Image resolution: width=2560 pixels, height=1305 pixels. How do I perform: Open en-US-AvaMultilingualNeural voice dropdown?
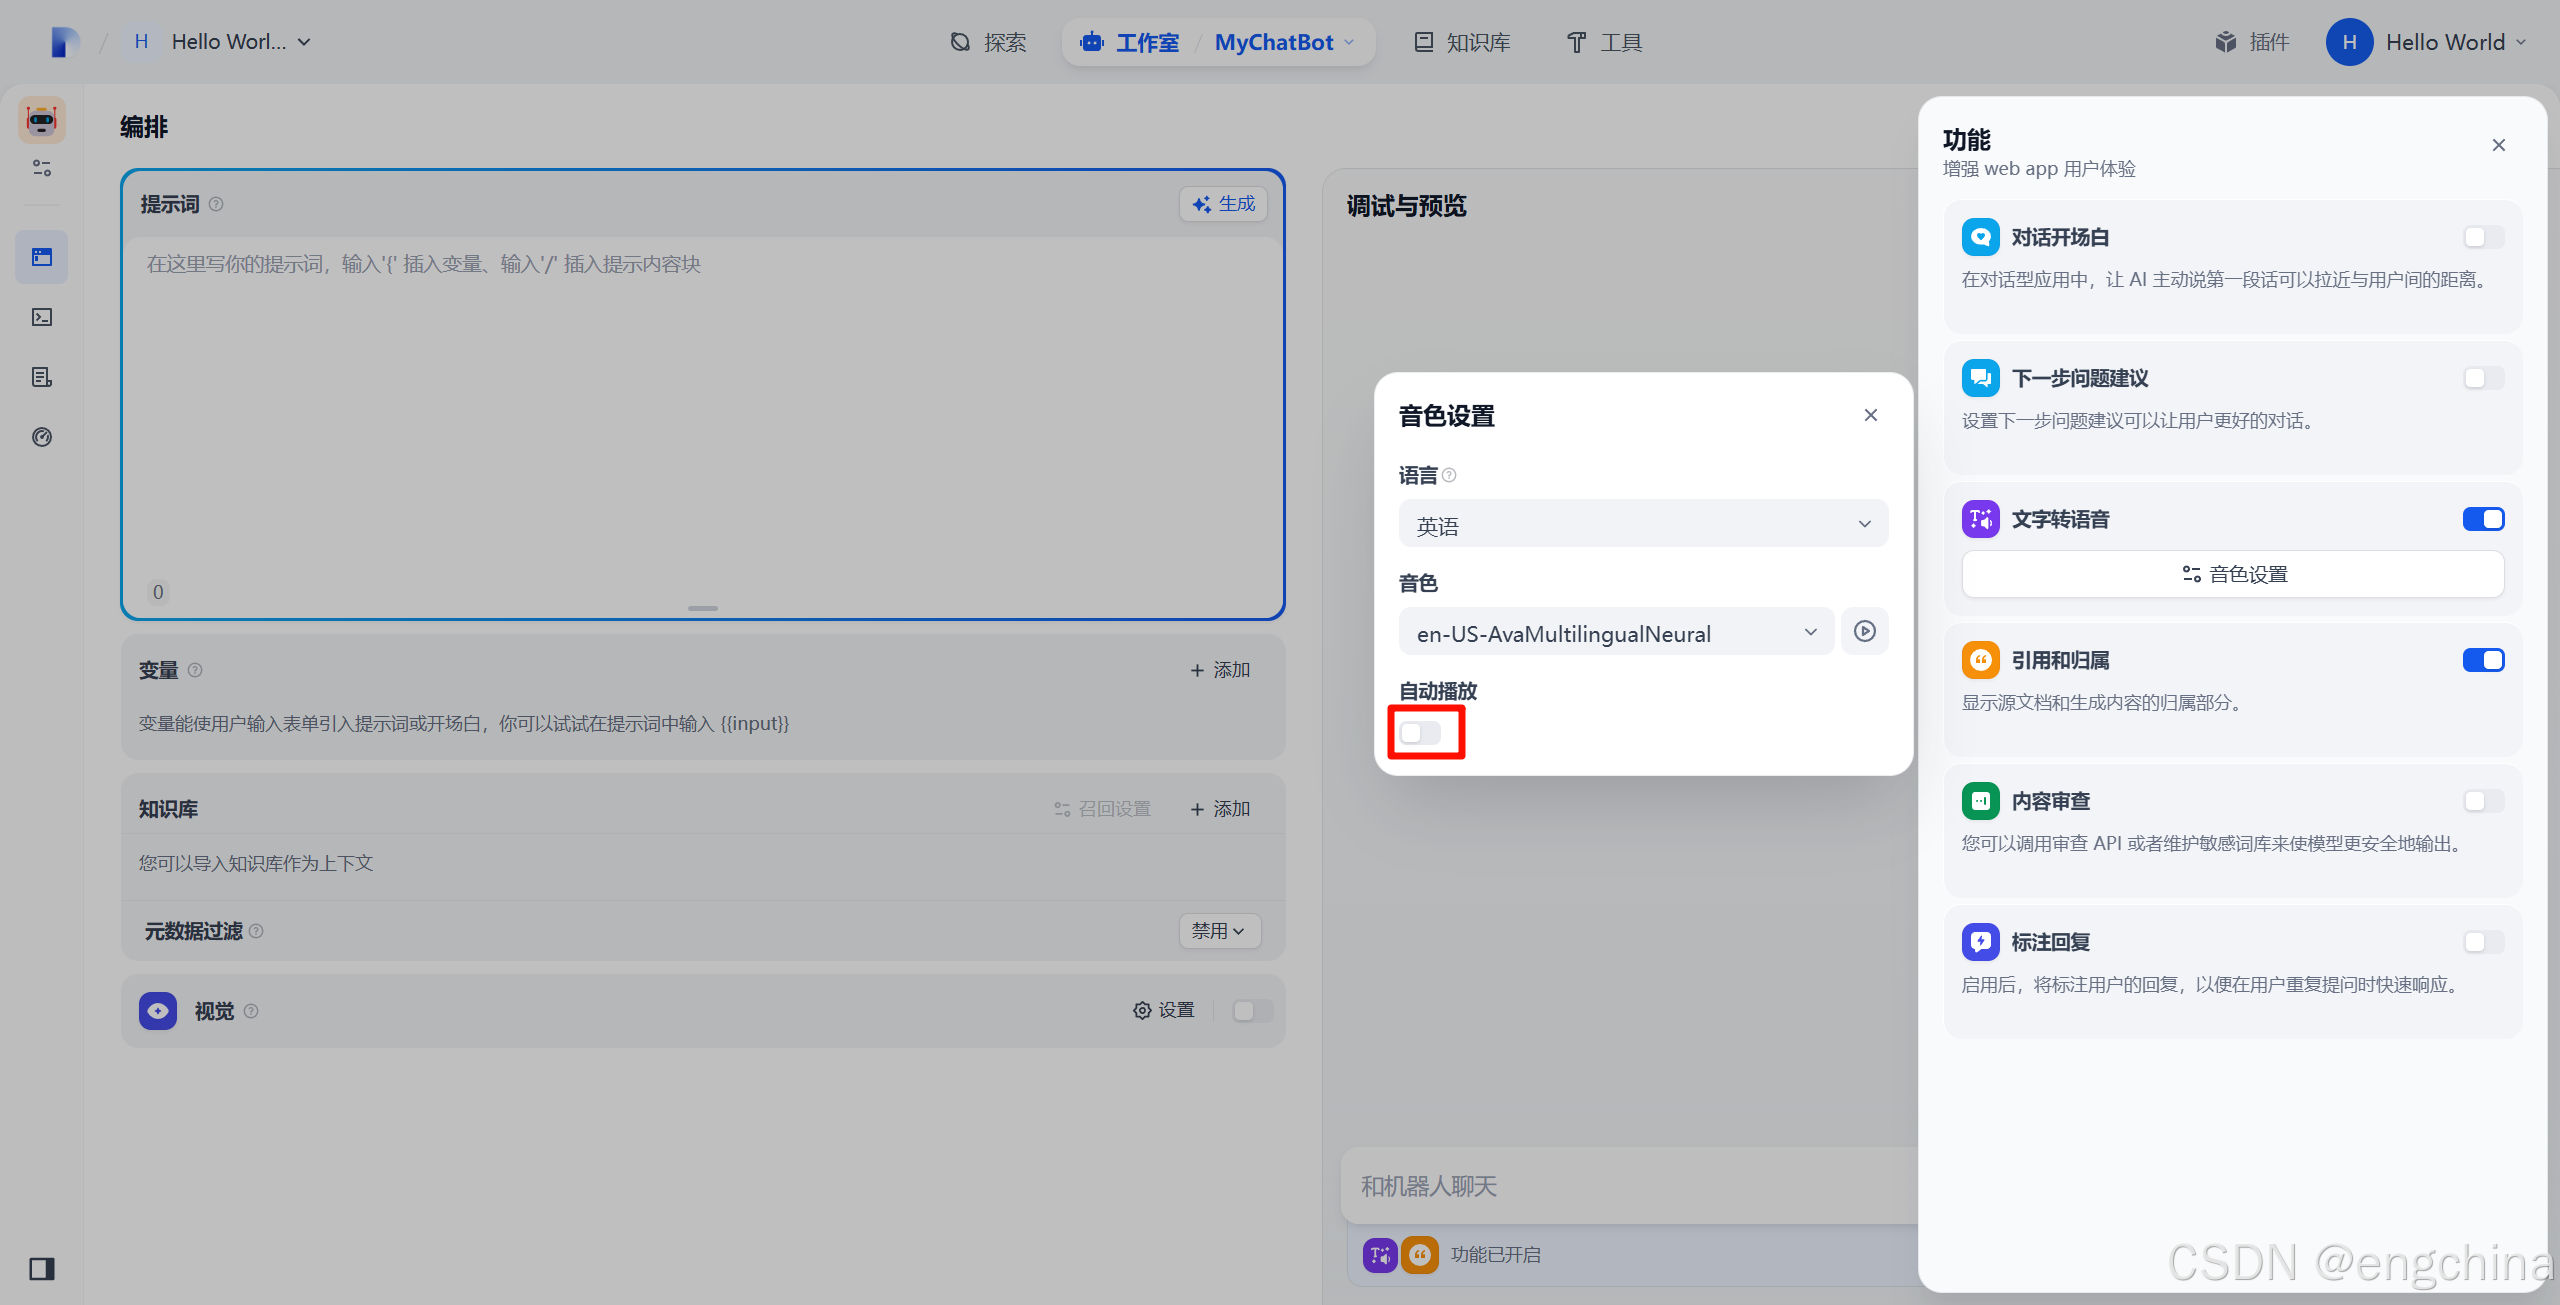1616,632
